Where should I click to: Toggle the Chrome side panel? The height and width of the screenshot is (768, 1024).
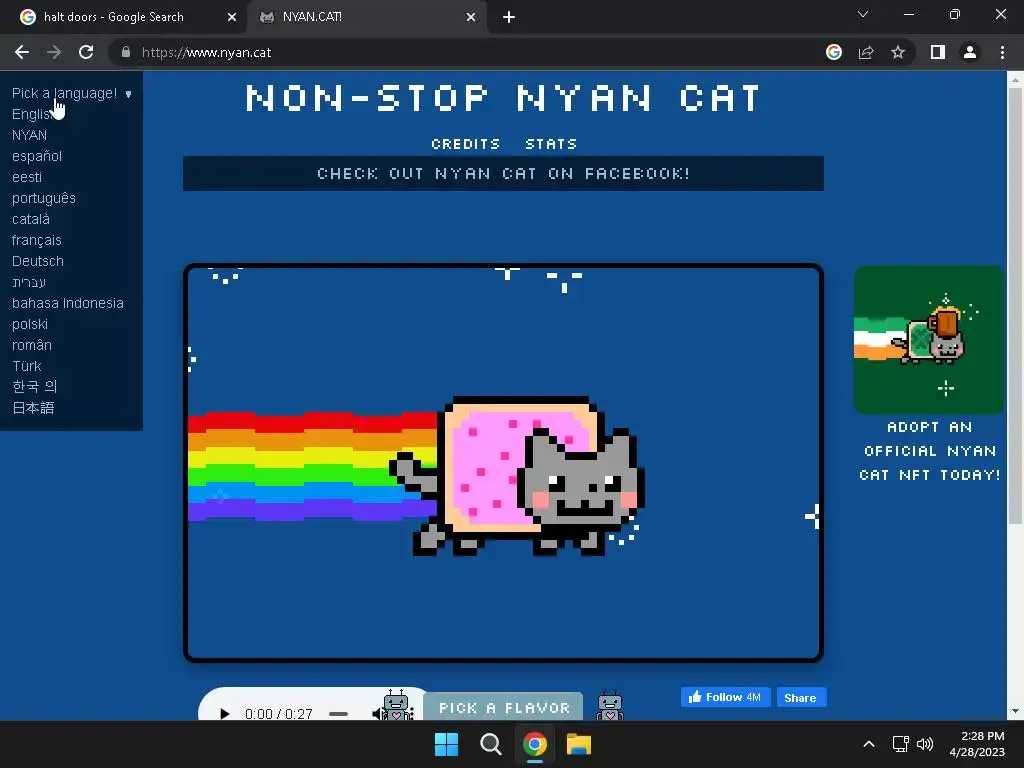point(938,52)
